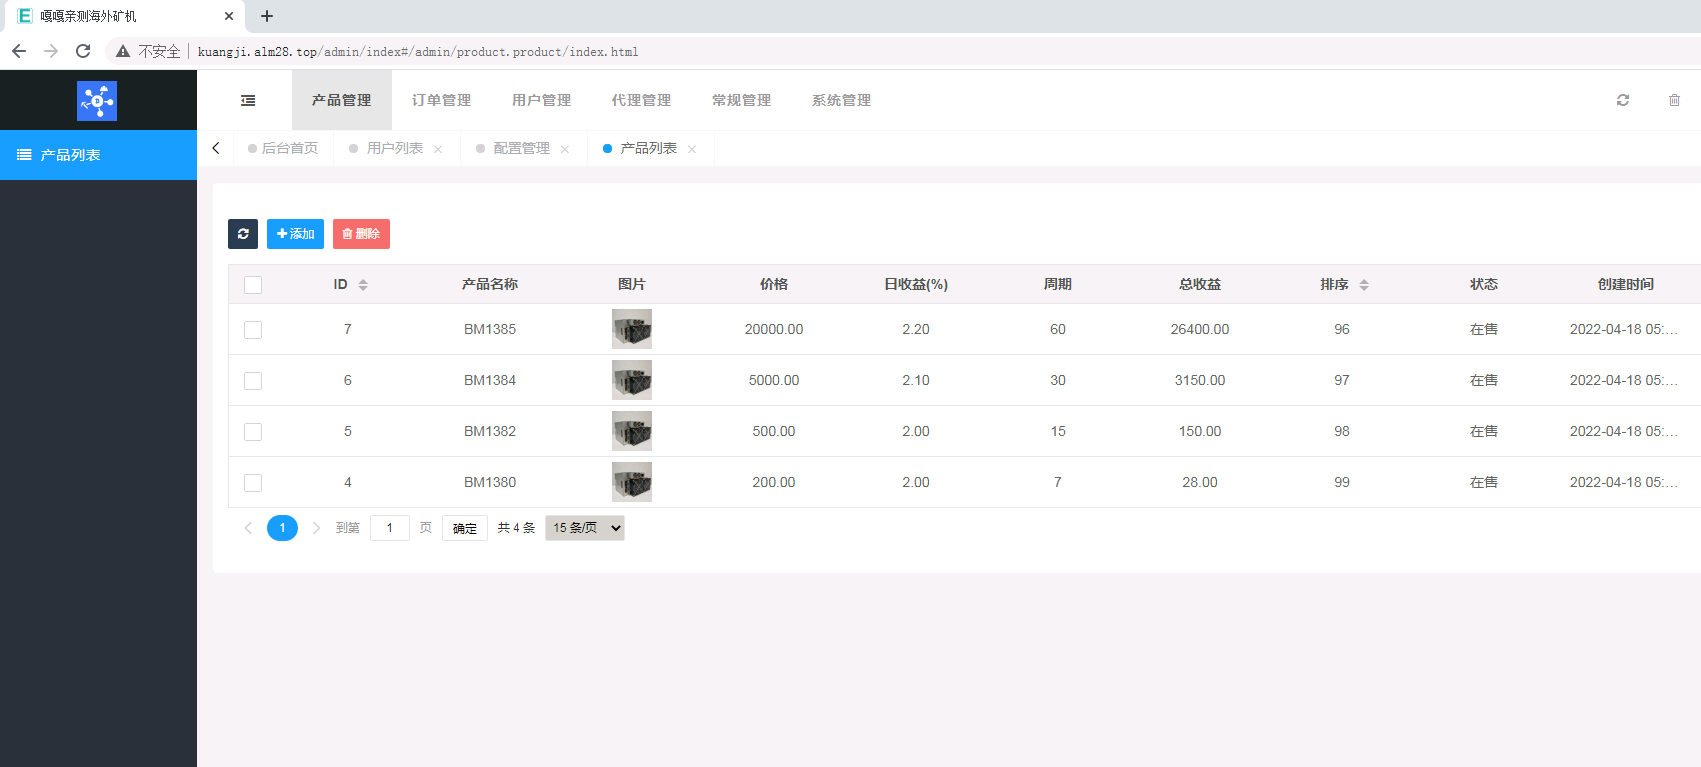Sort the table by 排序 column
1701x767 pixels.
[x=1364, y=285]
